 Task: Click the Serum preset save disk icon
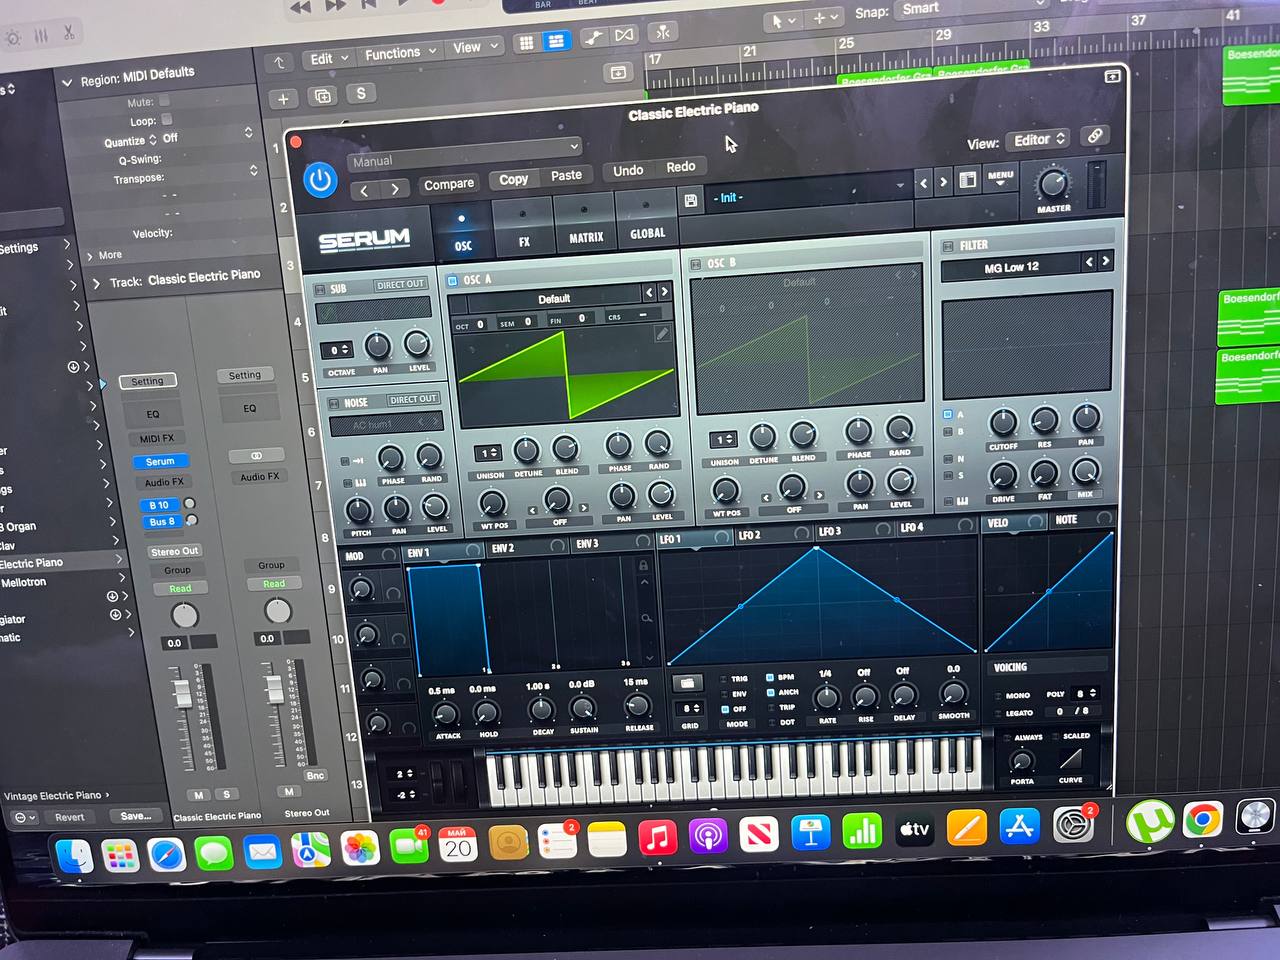690,200
